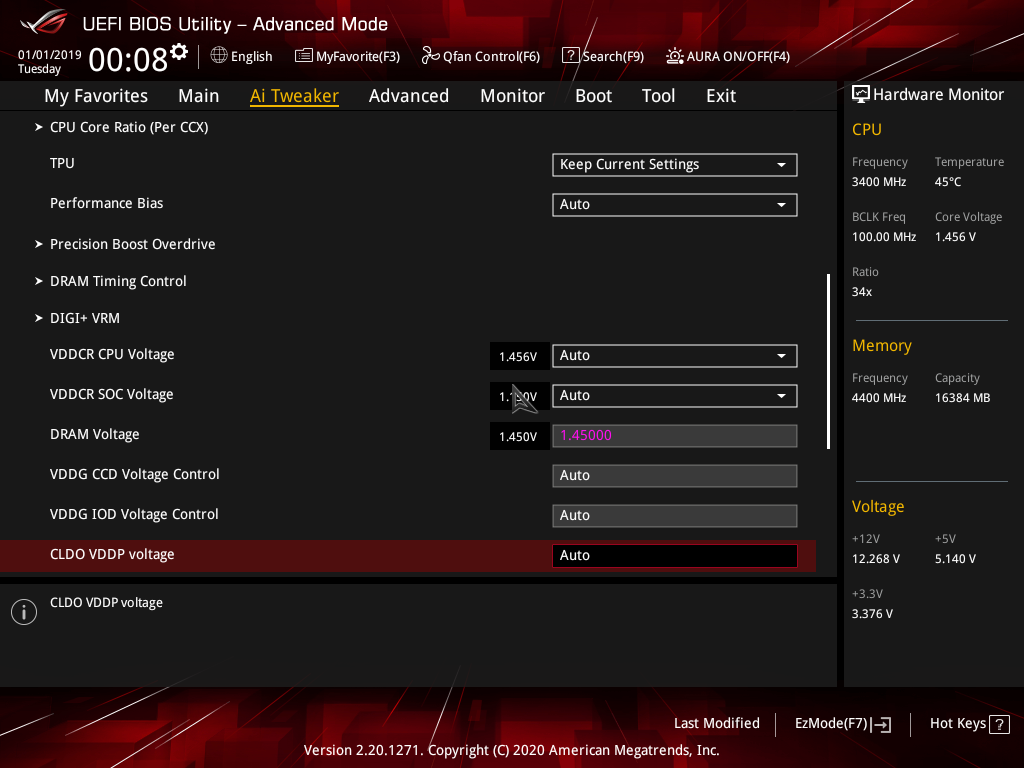The height and width of the screenshot is (768, 1024).
Task: Click the 100.00 MHz BCLK value
Action: pos(884,237)
